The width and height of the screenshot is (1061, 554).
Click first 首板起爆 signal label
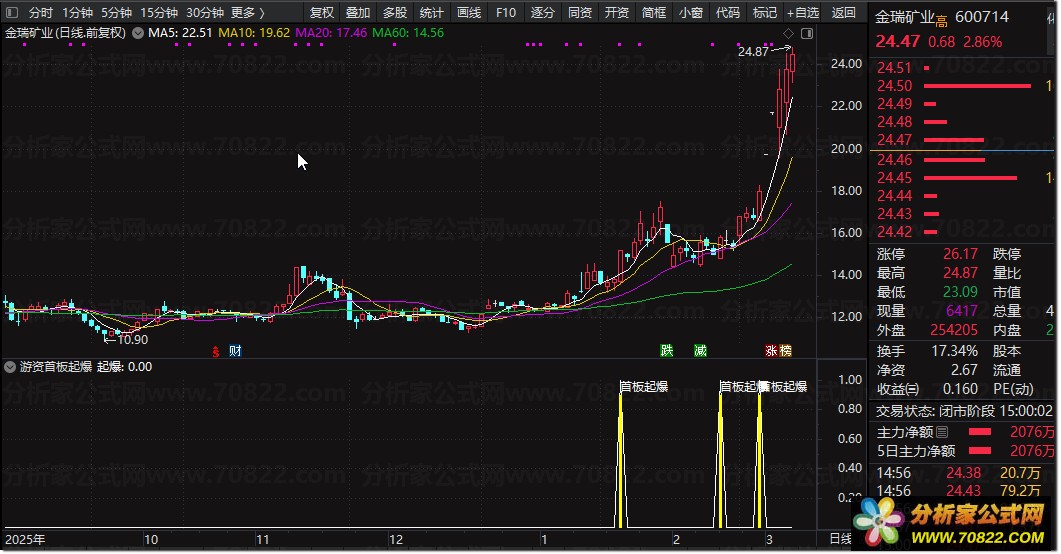[x=644, y=386]
